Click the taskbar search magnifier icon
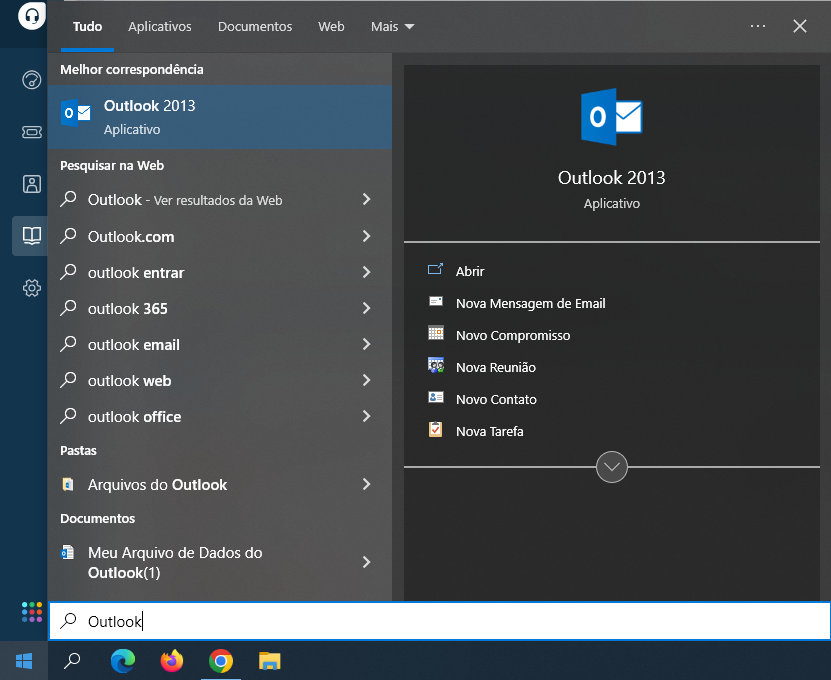Image resolution: width=831 pixels, height=680 pixels. coord(72,661)
